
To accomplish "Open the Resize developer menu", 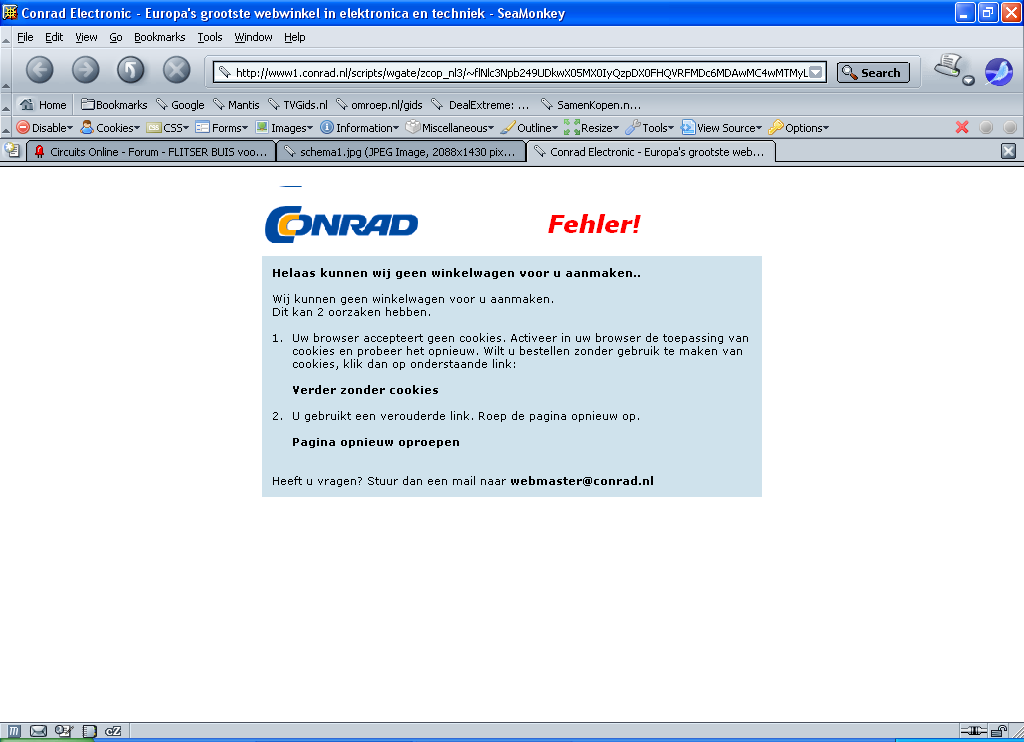I will pos(592,128).
